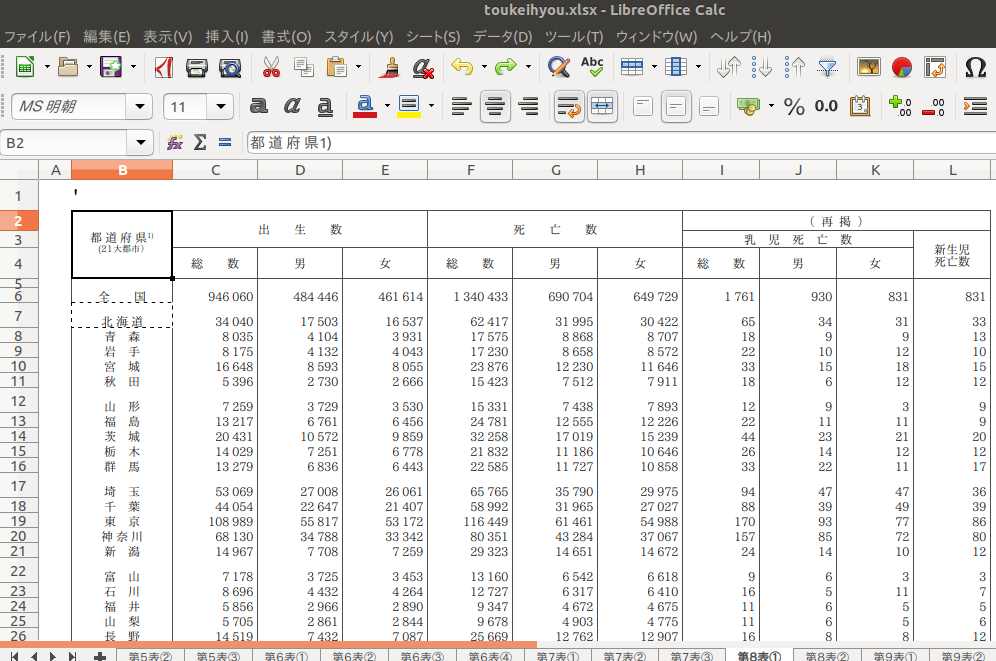The image size is (996, 661).
Task: Expand the New document dropdown arrow
Action: coord(46,67)
